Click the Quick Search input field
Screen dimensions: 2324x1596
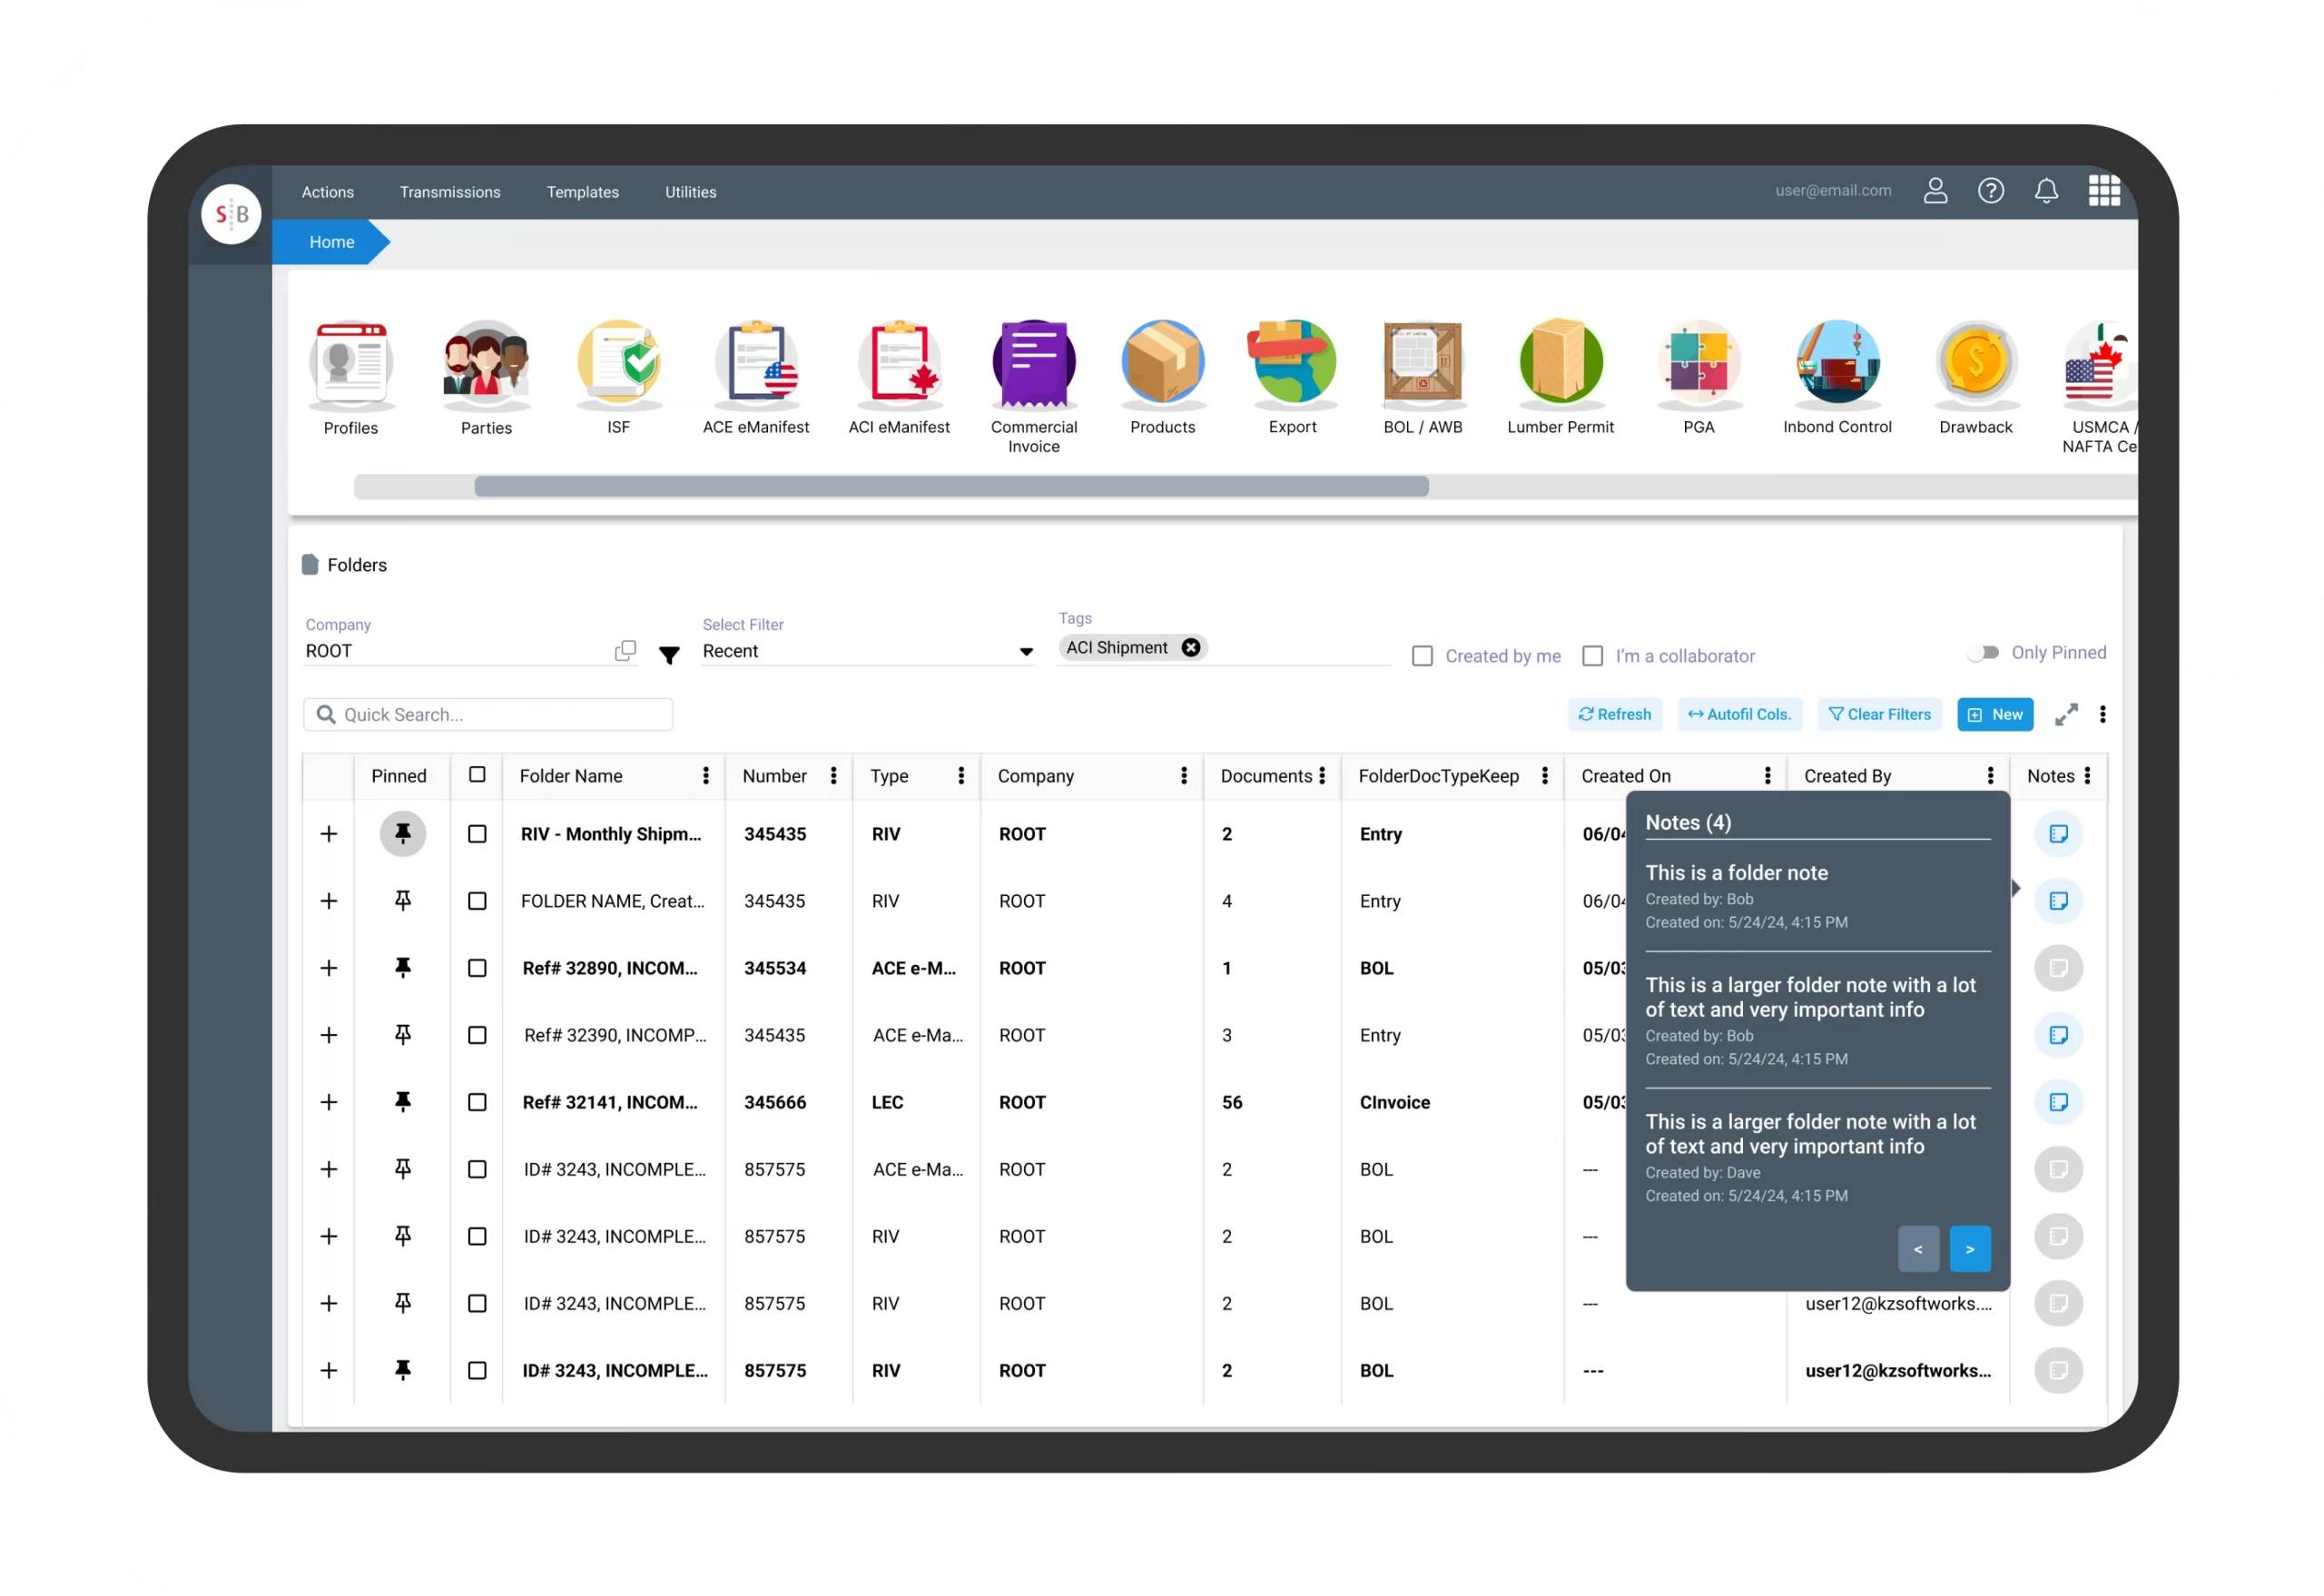(x=489, y=715)
